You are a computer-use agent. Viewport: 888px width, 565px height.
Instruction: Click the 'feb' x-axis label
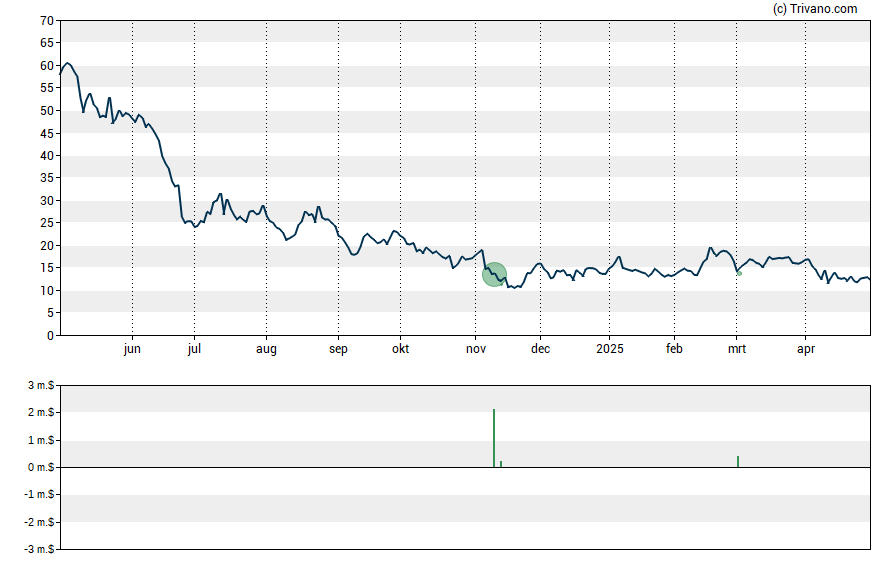coord(674,349)
